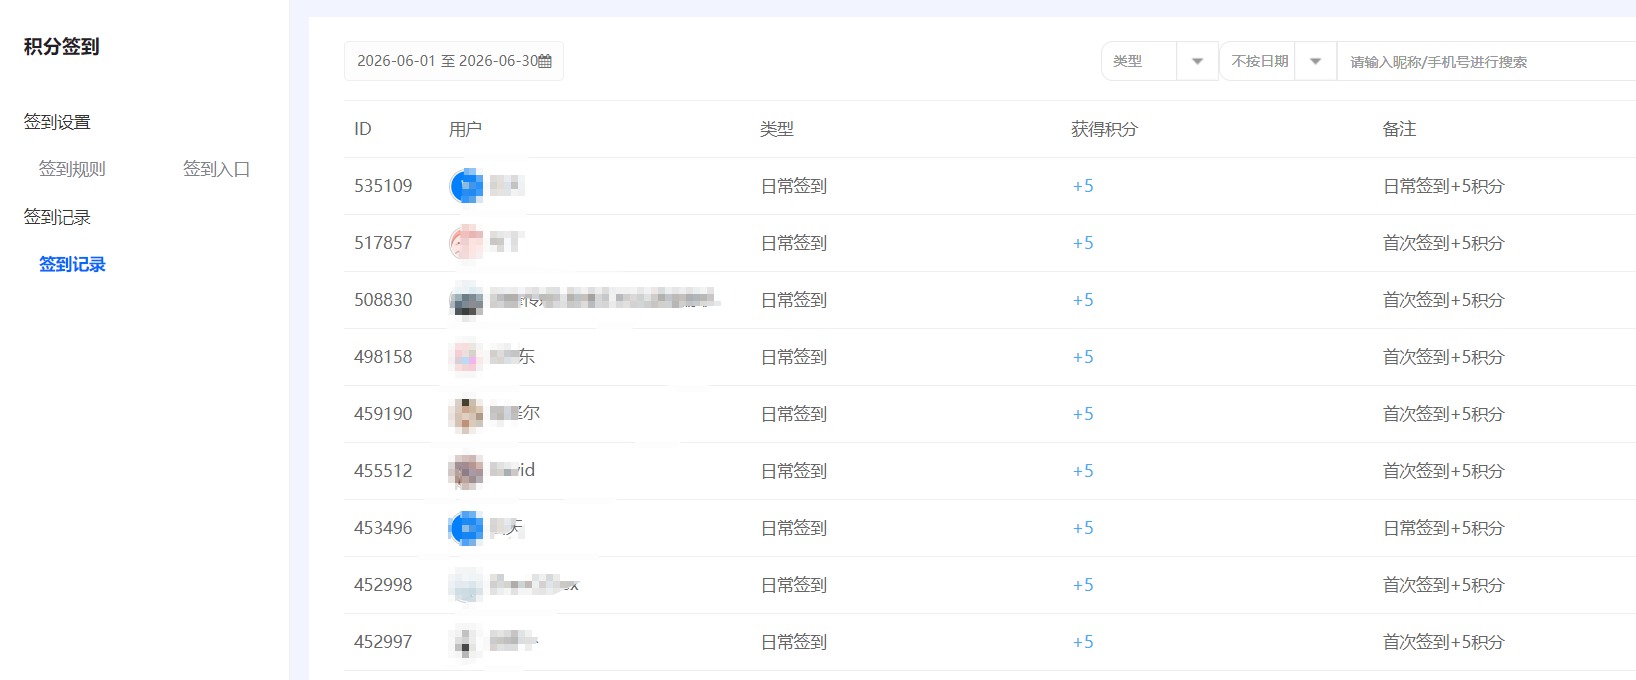Click the 积分签到 sidebar title
Viewport: 1636px width, 680px height.
61,46
